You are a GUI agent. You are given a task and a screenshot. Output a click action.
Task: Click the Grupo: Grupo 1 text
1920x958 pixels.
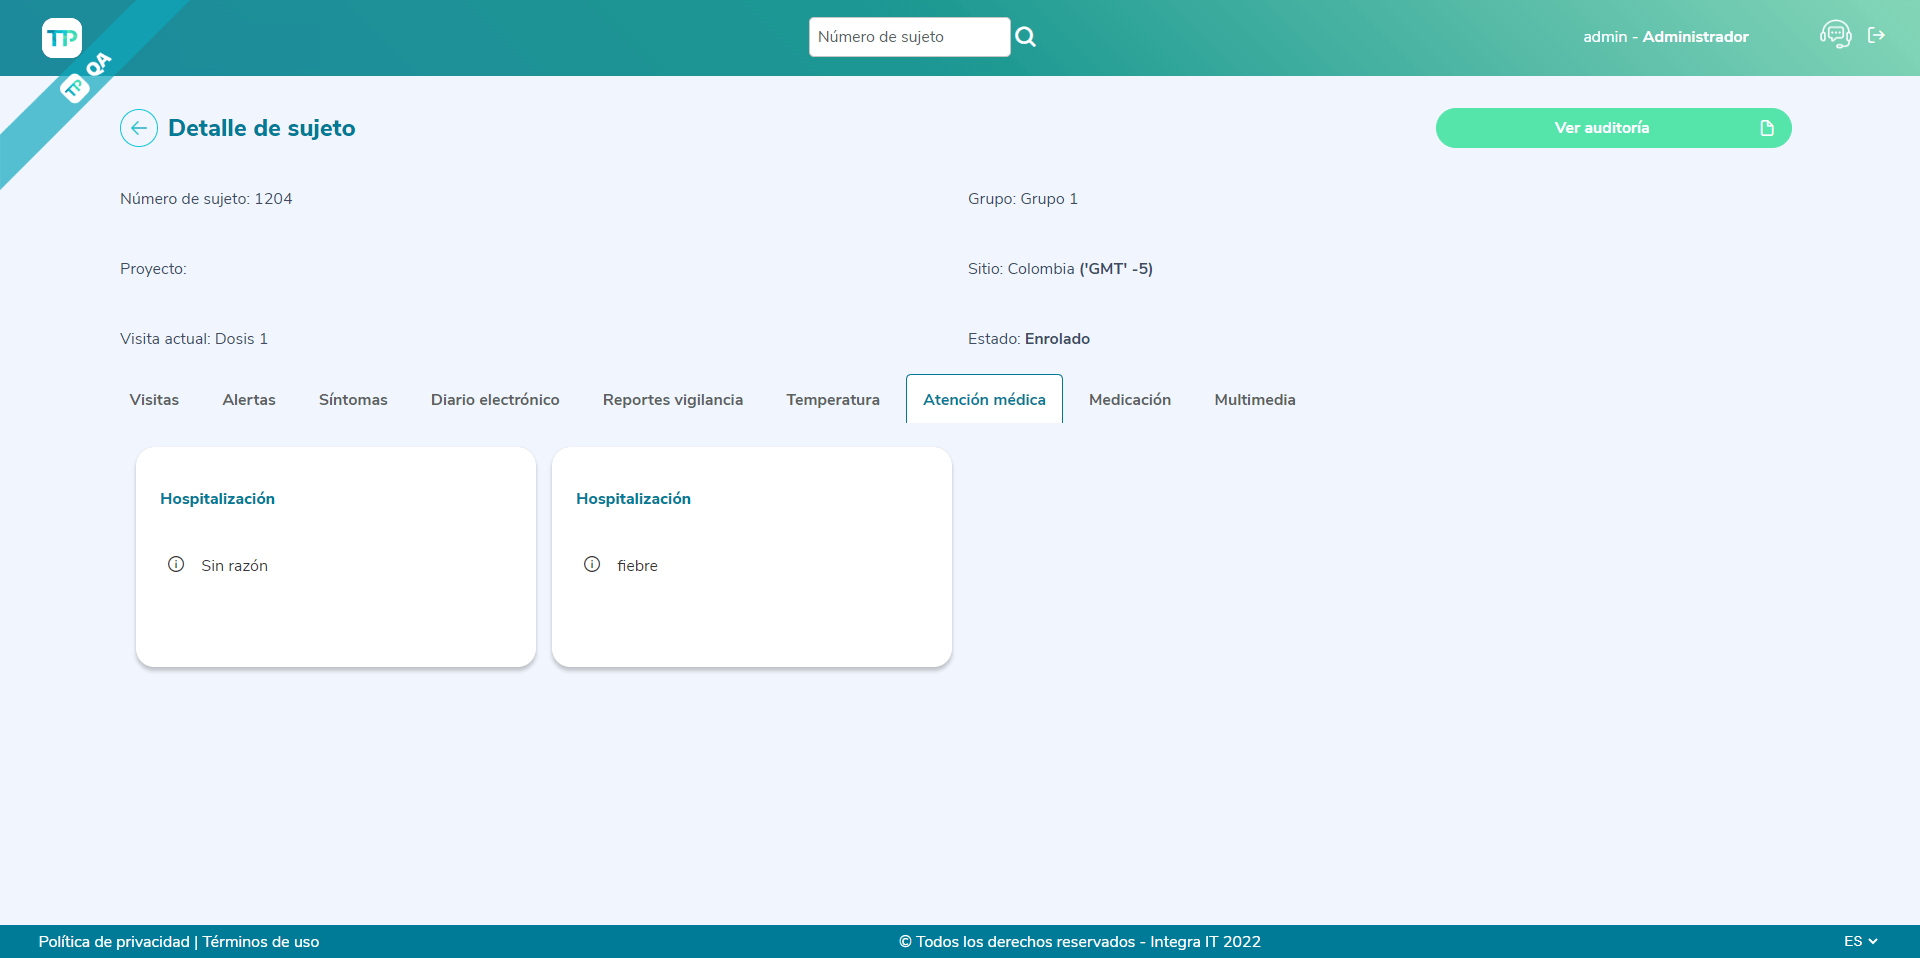1023,199
